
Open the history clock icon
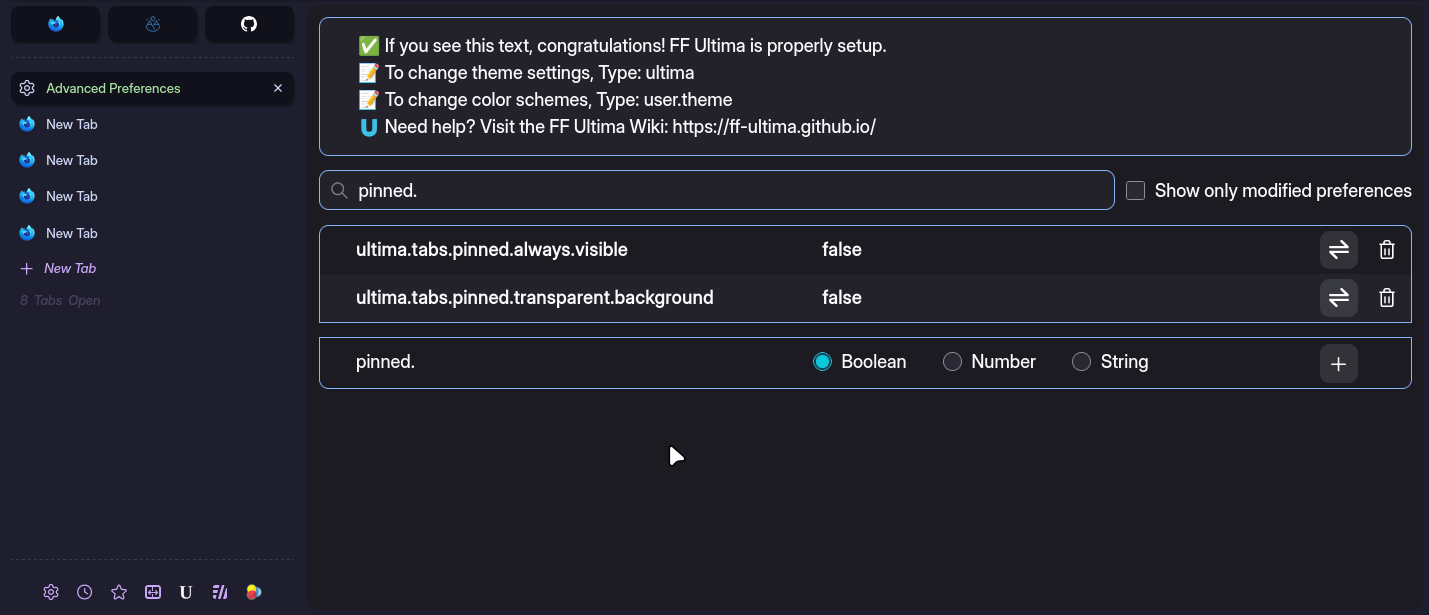tap(85, 592)
